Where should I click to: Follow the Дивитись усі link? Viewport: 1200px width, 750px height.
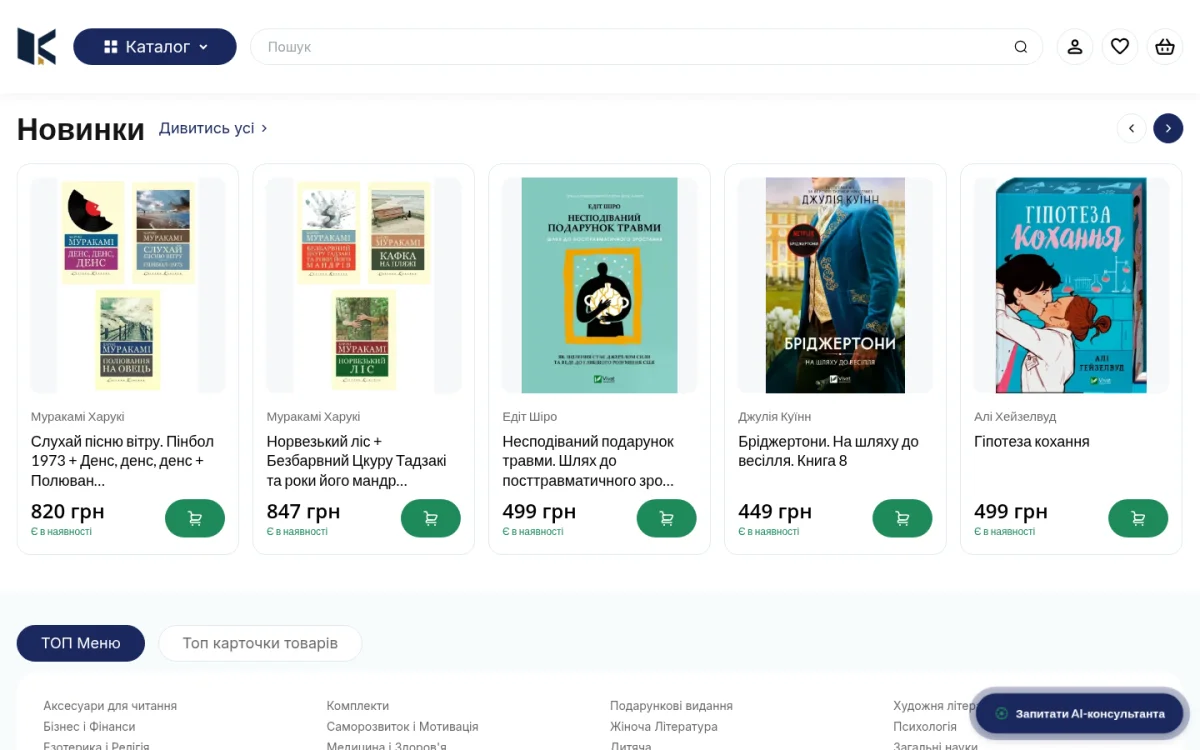[214, 128]
